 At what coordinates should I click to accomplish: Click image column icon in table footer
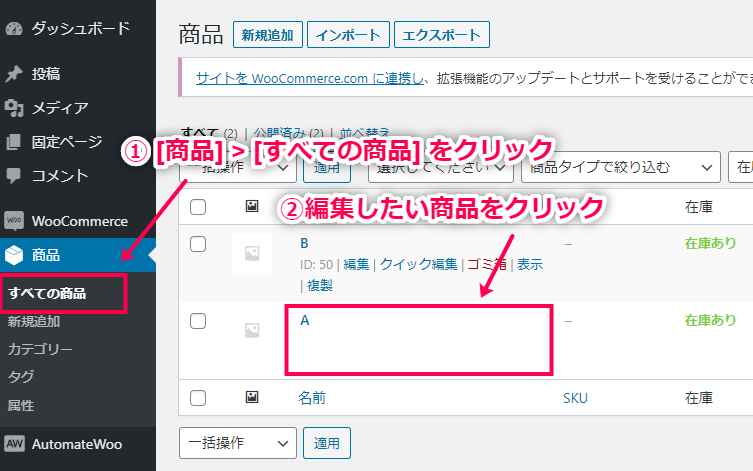click(252, 397)
